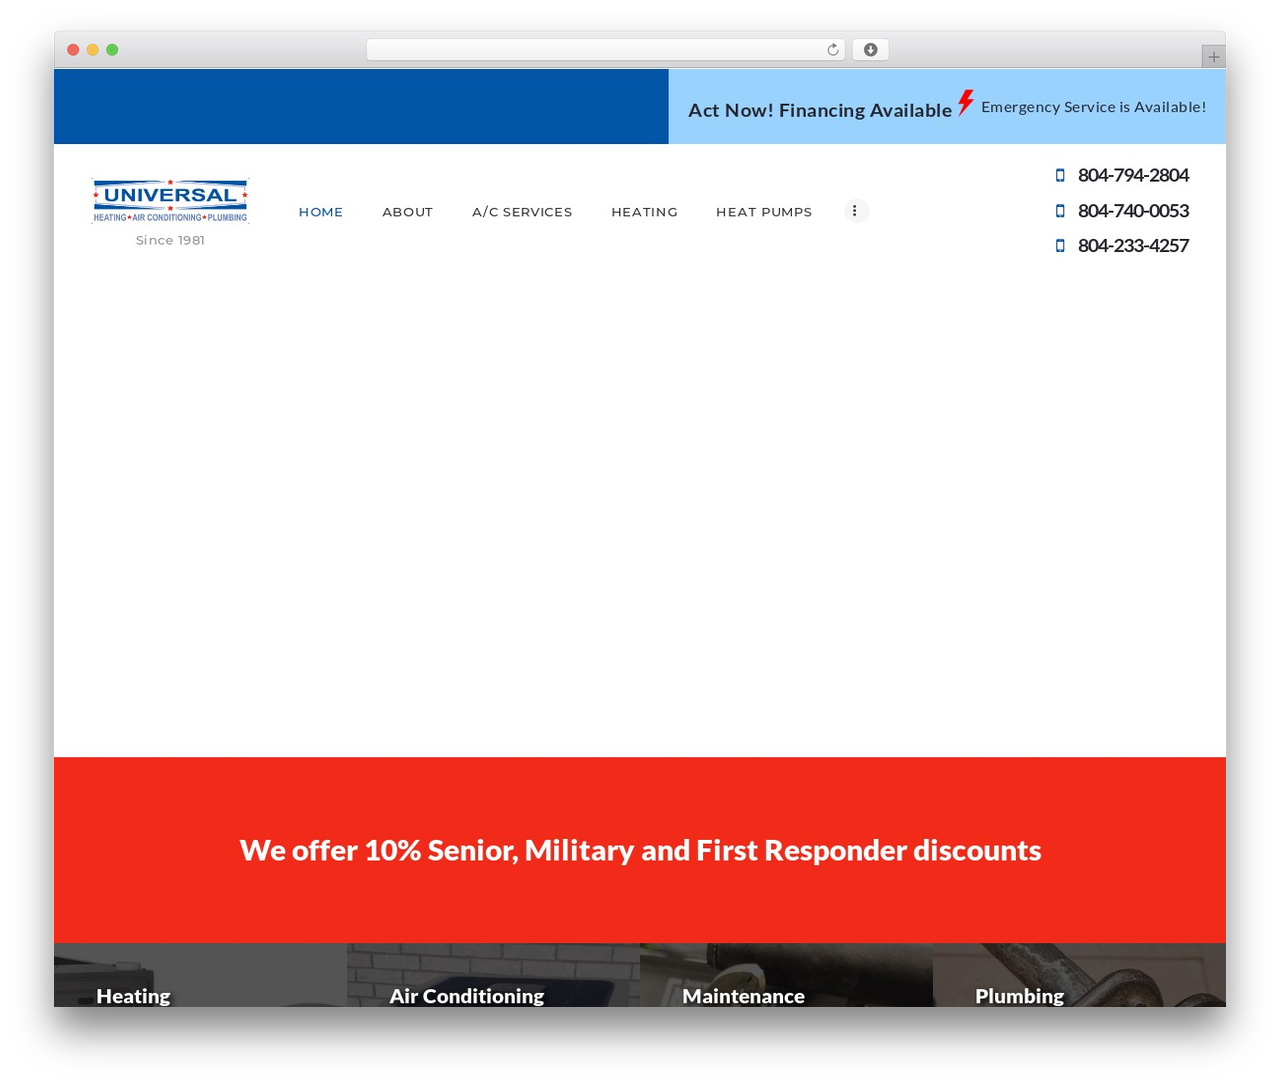Open the About menu item

(408, 212)
